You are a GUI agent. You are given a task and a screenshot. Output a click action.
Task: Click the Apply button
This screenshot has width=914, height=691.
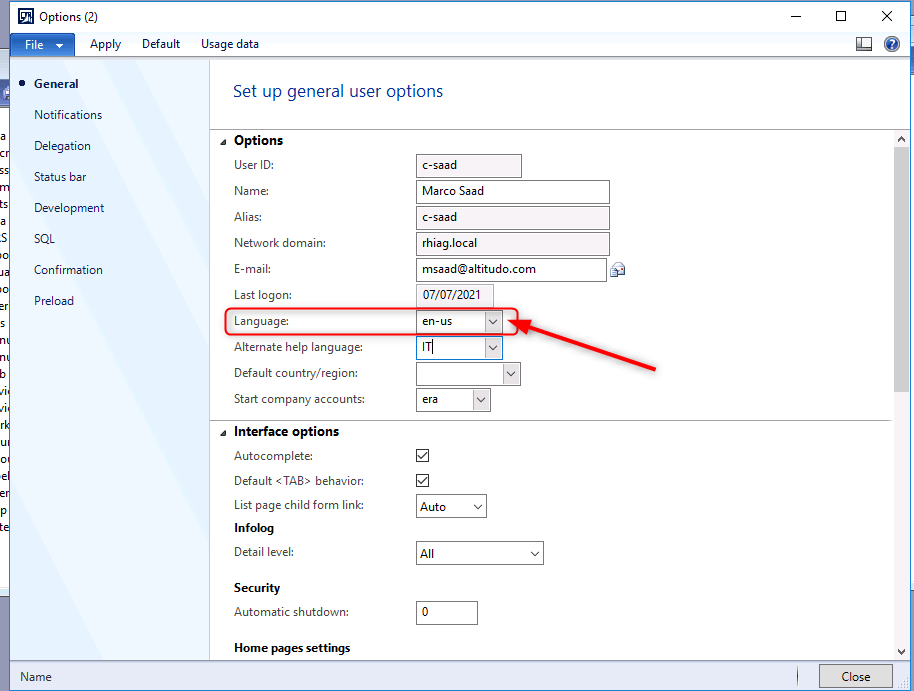pos(105,44)
